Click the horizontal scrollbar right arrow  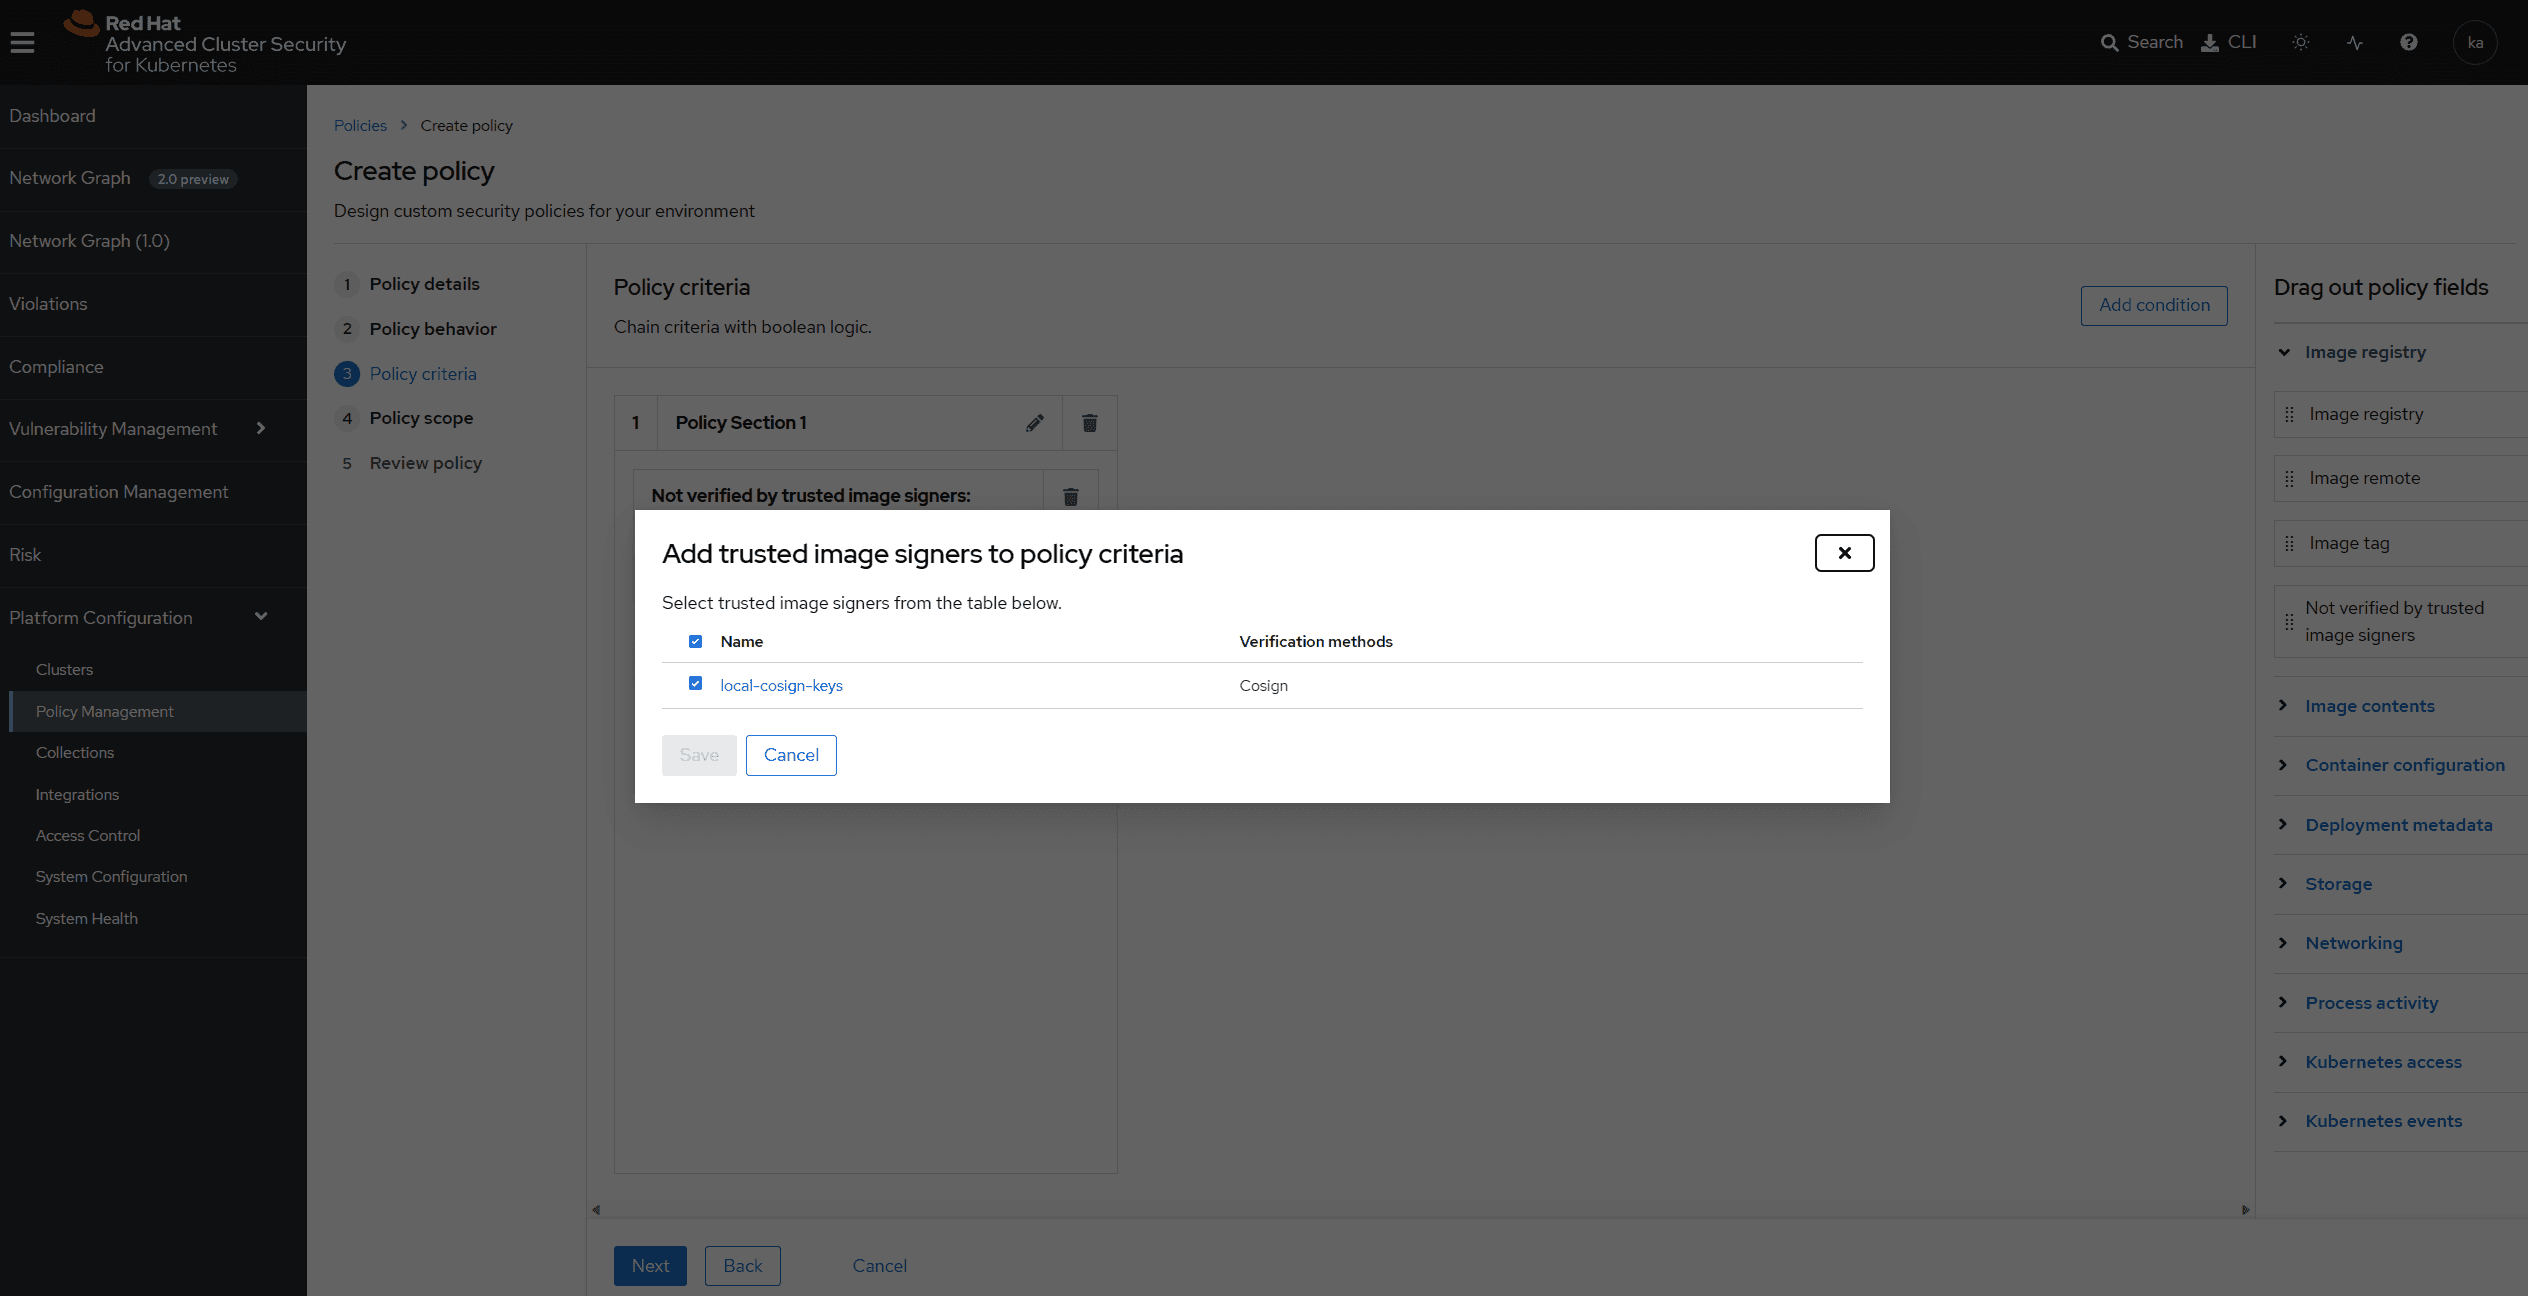tap(2246, 1210)
